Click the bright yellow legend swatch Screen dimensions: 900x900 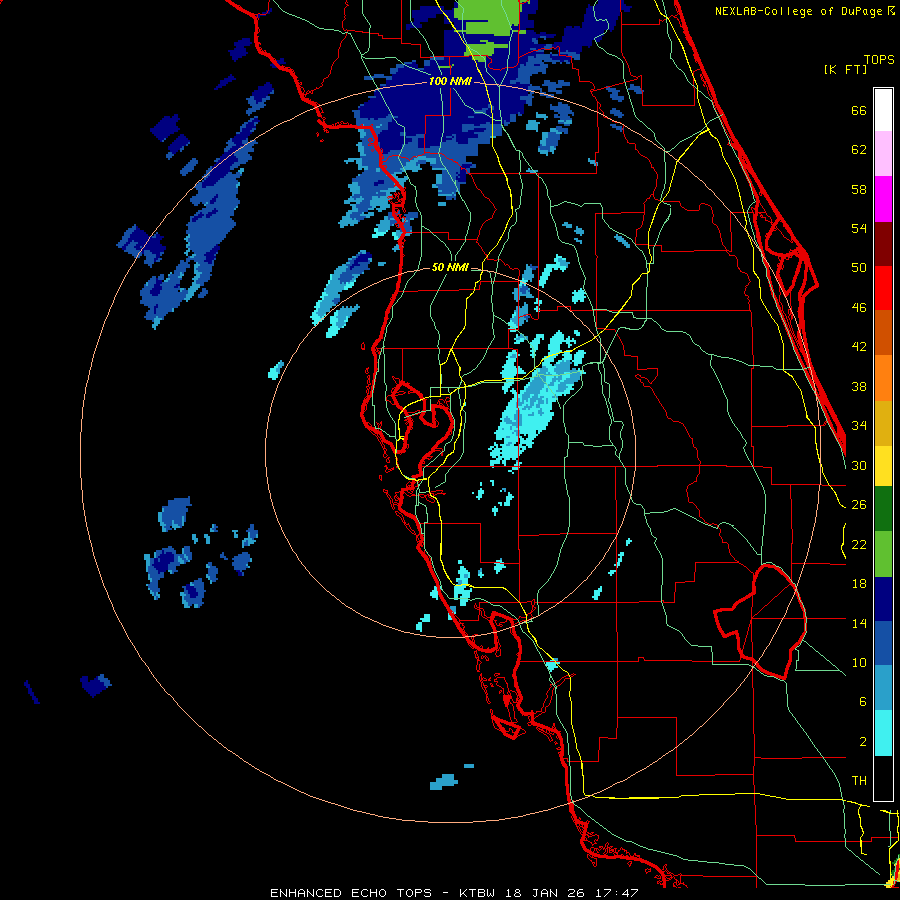[883, 466]
